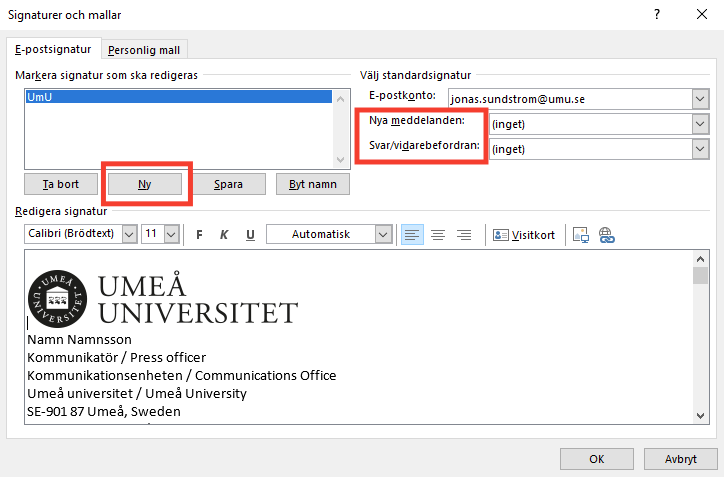Expand the E-postkonto account dropdown
Viewport: 724px width, 477px height.
[700, 99]
